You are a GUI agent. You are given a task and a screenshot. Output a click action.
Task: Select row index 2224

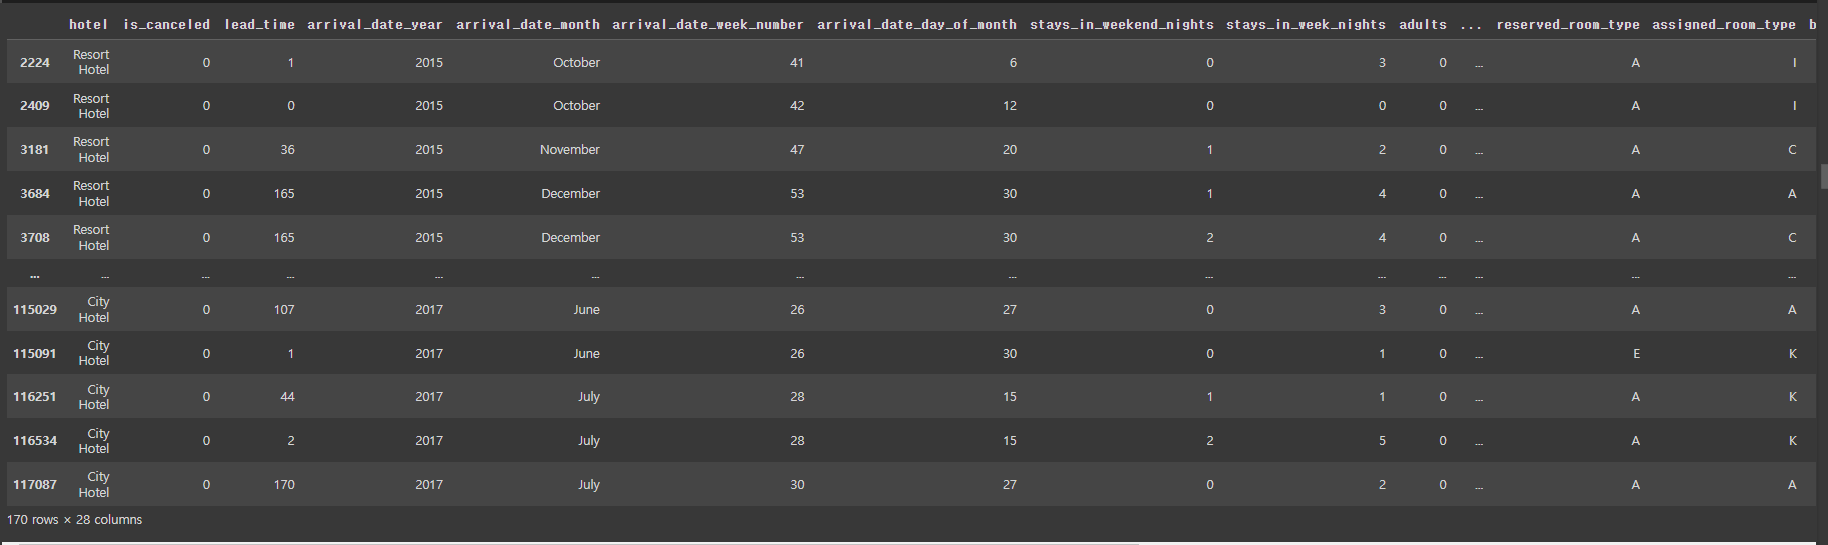[35, 62]
